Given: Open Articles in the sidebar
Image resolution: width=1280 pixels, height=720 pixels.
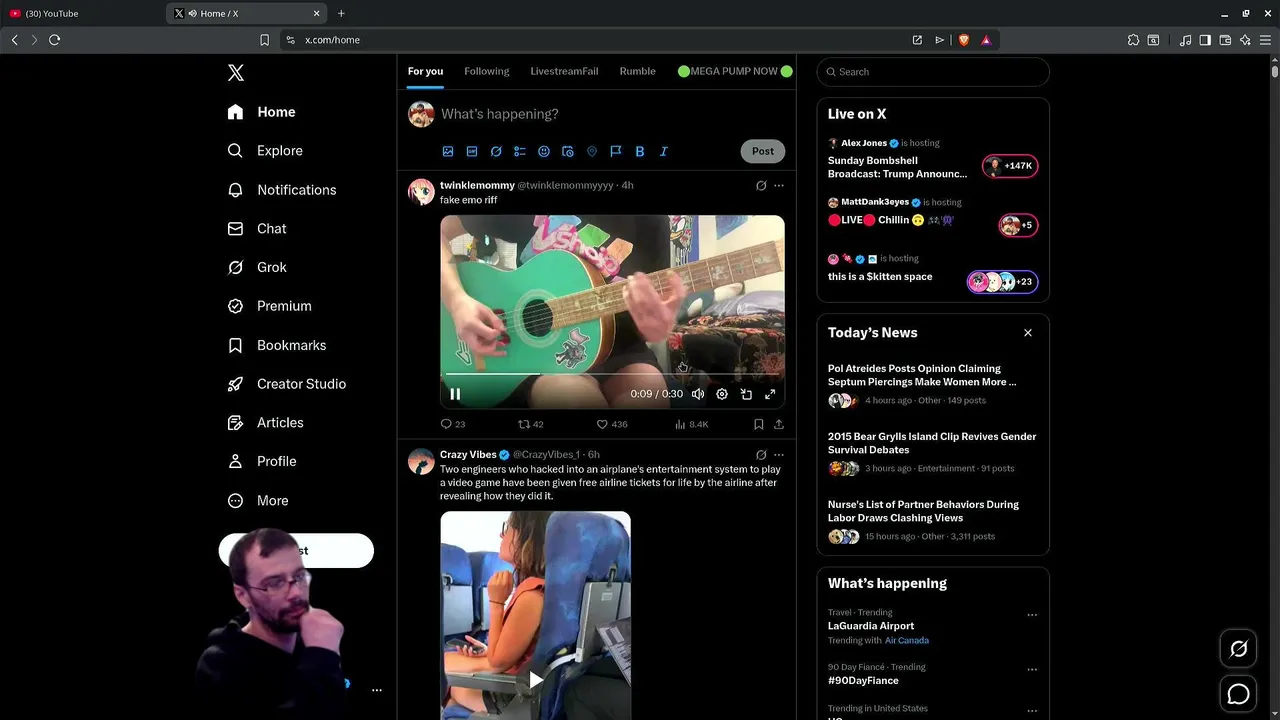Looking at the screenshot, I should 265,423.
